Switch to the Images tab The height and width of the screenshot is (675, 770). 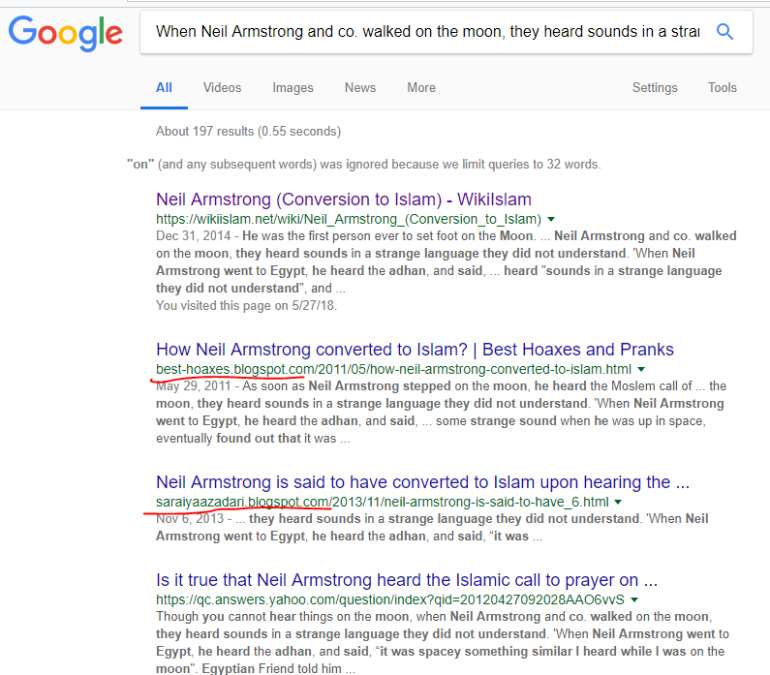tap(293, 88)
